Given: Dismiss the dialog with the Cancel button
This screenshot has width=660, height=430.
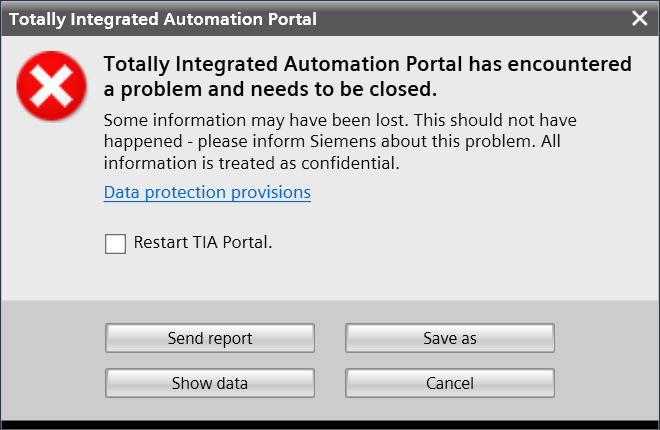Looking at the screenshot, I should [450, 383].
